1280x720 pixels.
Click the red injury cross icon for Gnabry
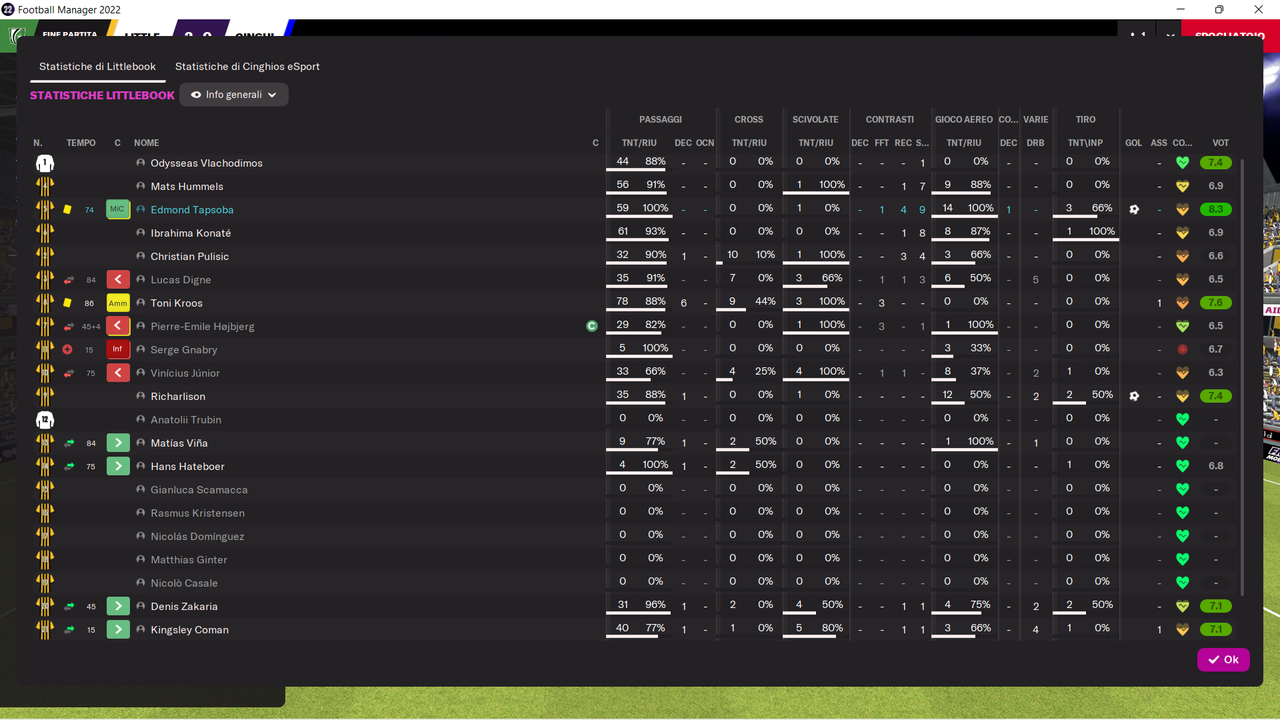pos(67,350)
